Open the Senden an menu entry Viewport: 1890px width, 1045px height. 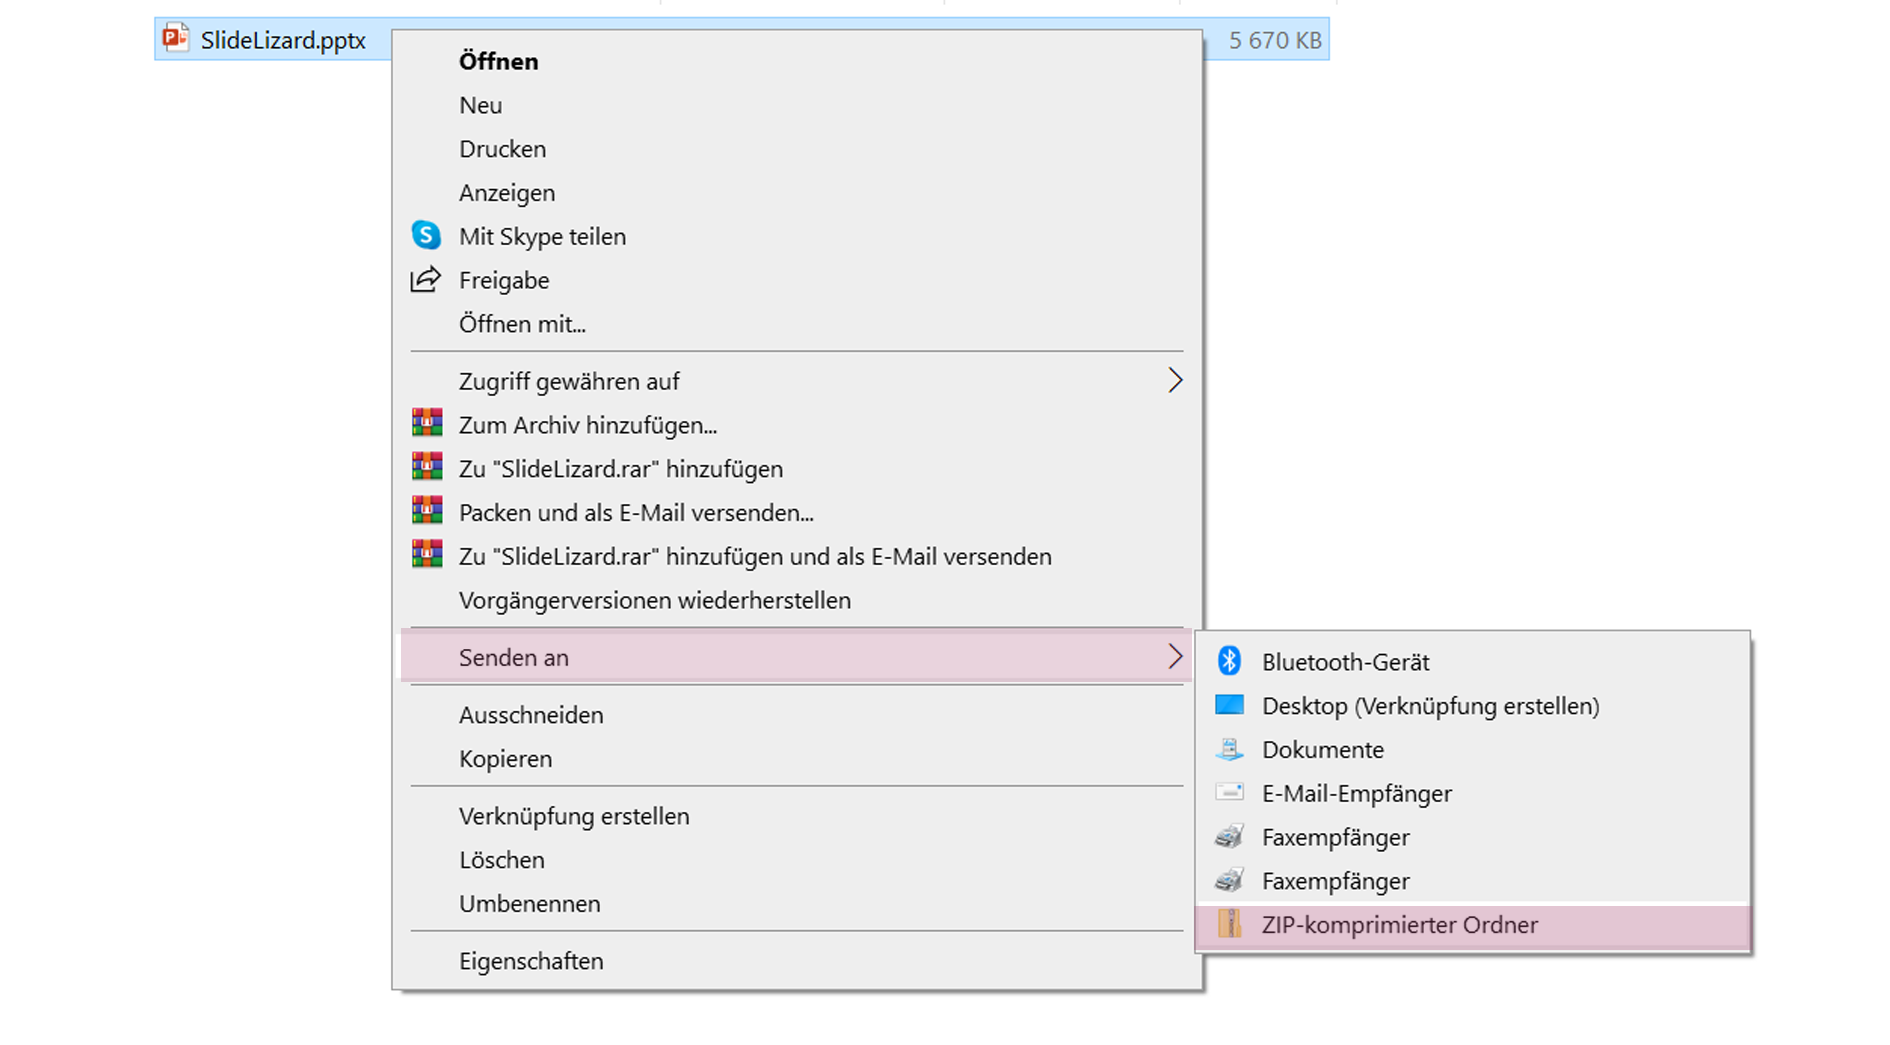(797, 657)
